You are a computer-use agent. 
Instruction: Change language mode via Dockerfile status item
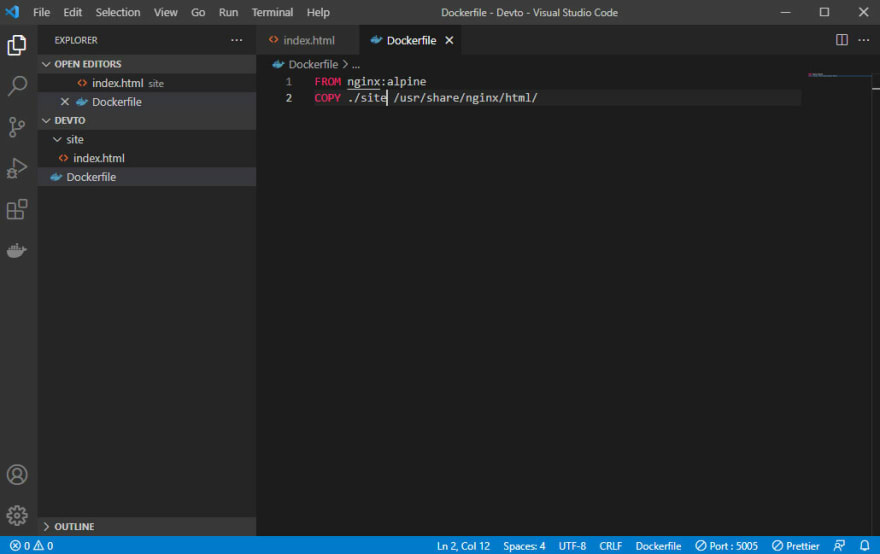[658, 546]
